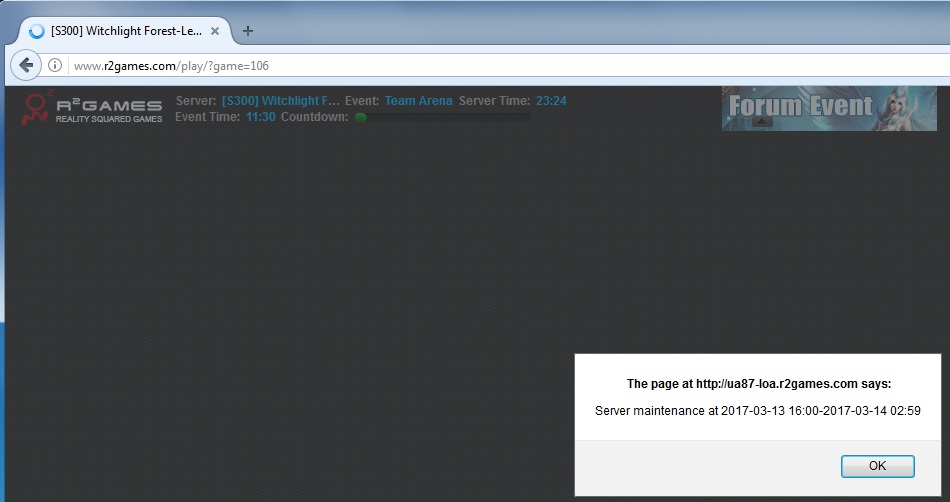Open a new tab with plus button

point(248,31)
